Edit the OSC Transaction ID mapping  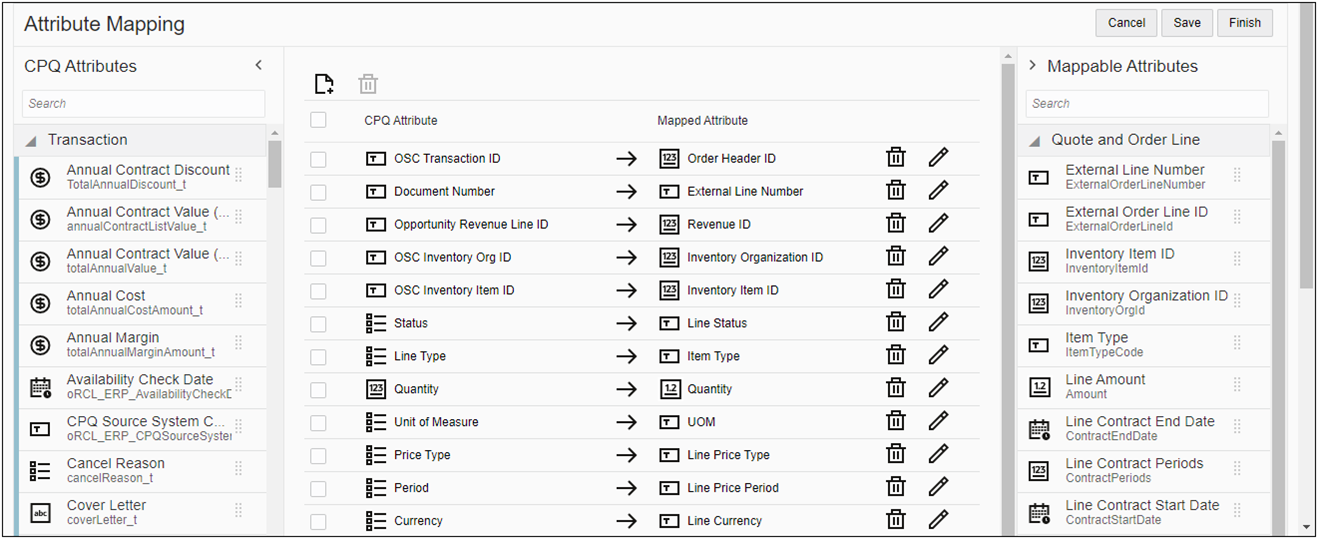coord(938,158)
